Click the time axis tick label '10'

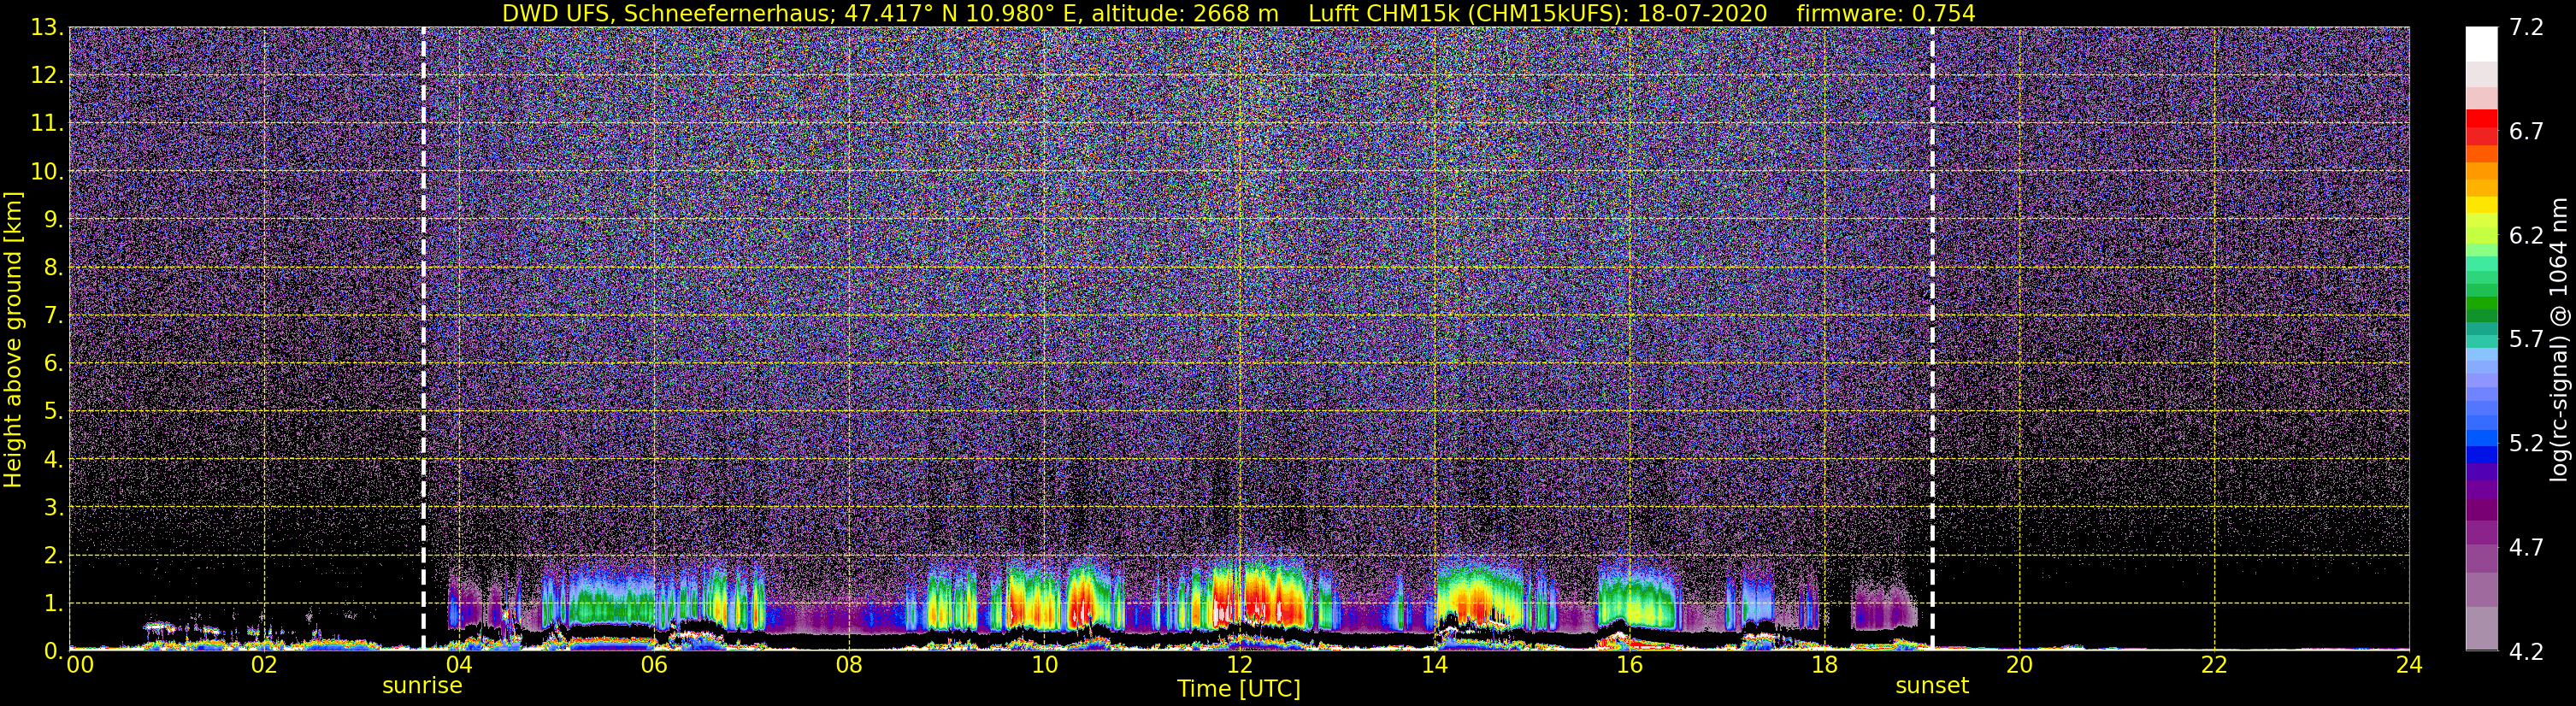tap(1044, 666)
